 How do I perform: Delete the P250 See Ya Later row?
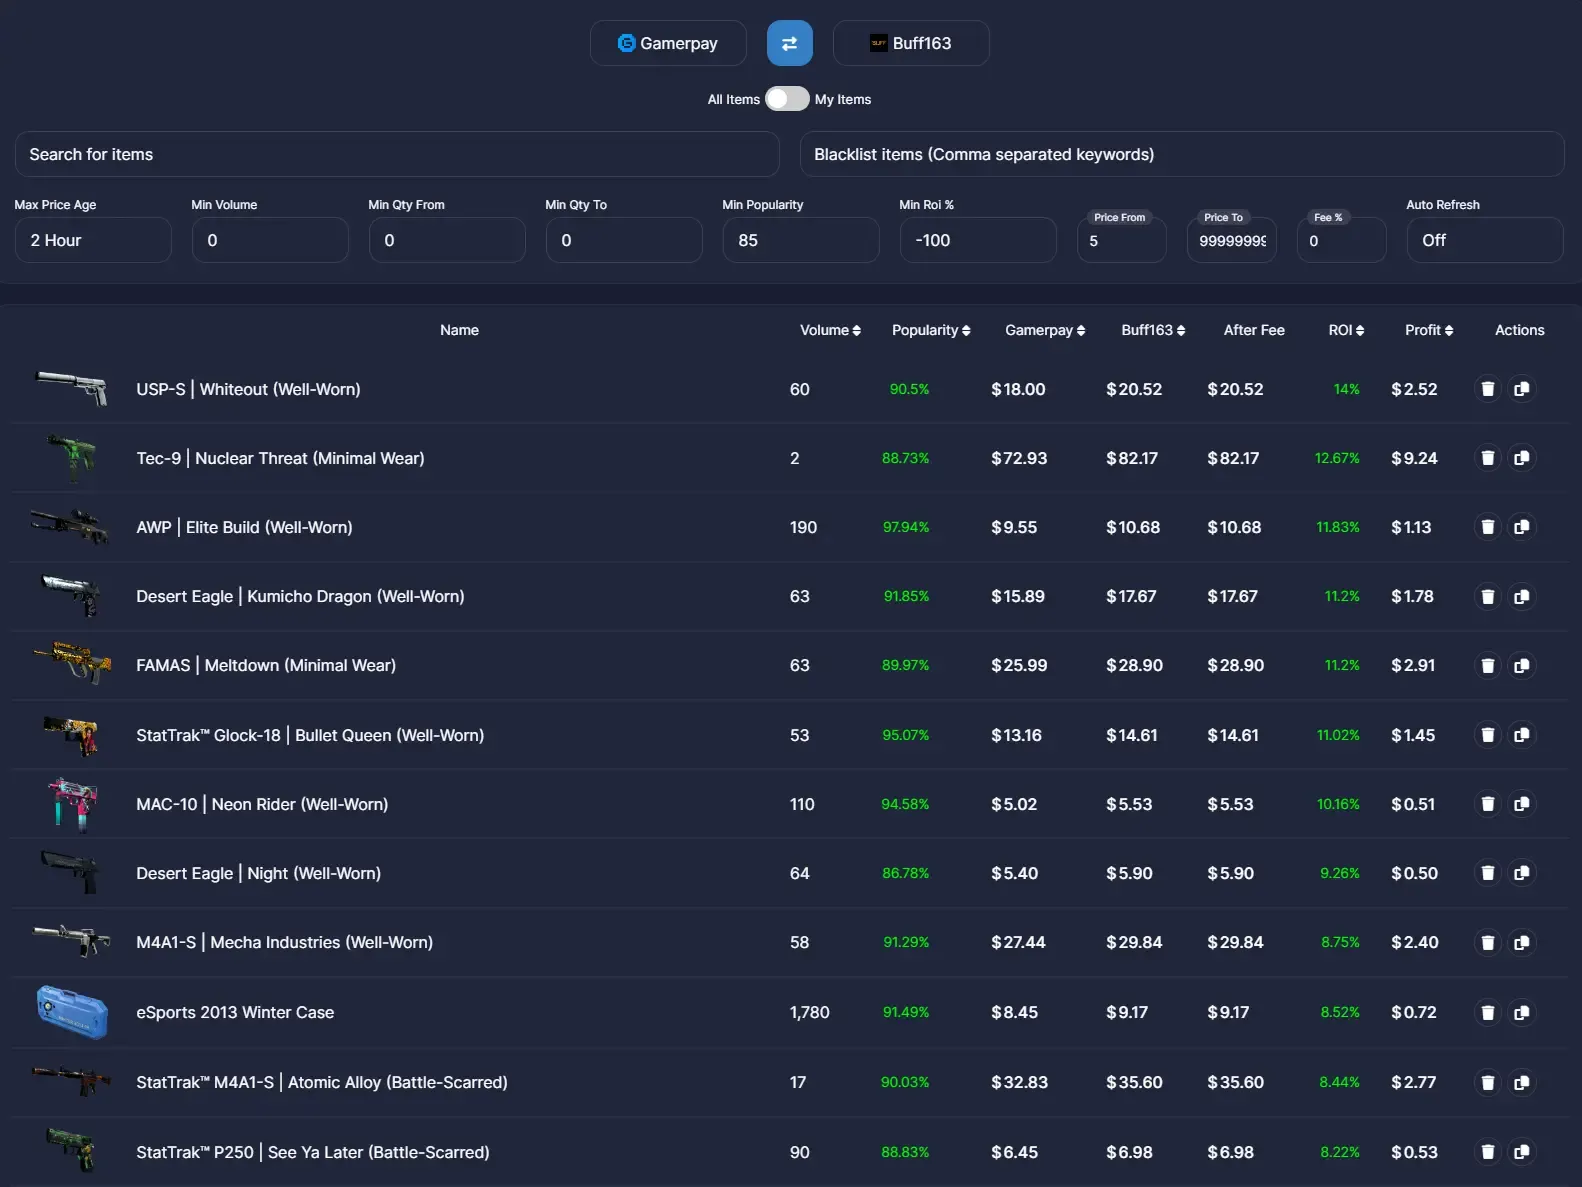tap(1488, 1152)
